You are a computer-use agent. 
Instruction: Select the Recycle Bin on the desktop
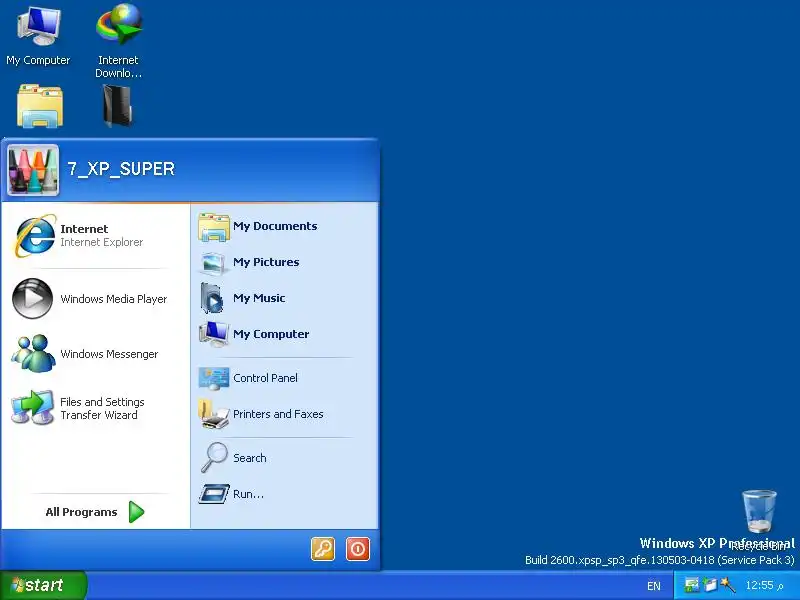[x=759, y=519]
